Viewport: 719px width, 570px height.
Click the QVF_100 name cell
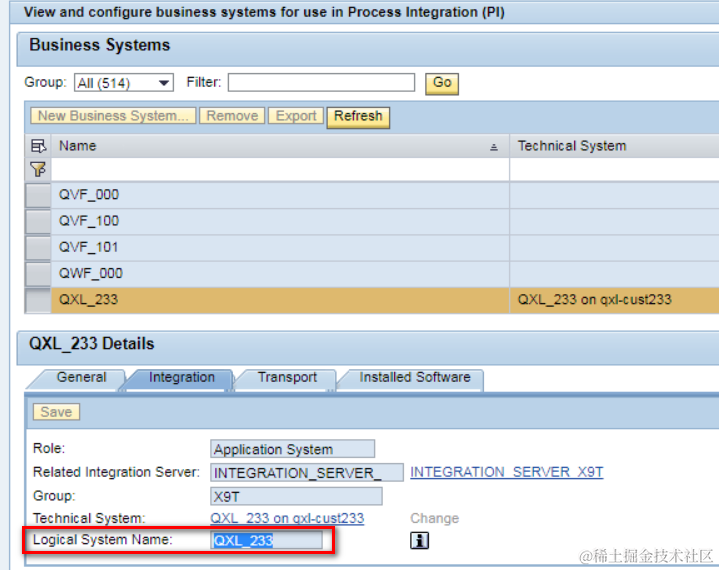pyautogui.click(x=280, y=221)
